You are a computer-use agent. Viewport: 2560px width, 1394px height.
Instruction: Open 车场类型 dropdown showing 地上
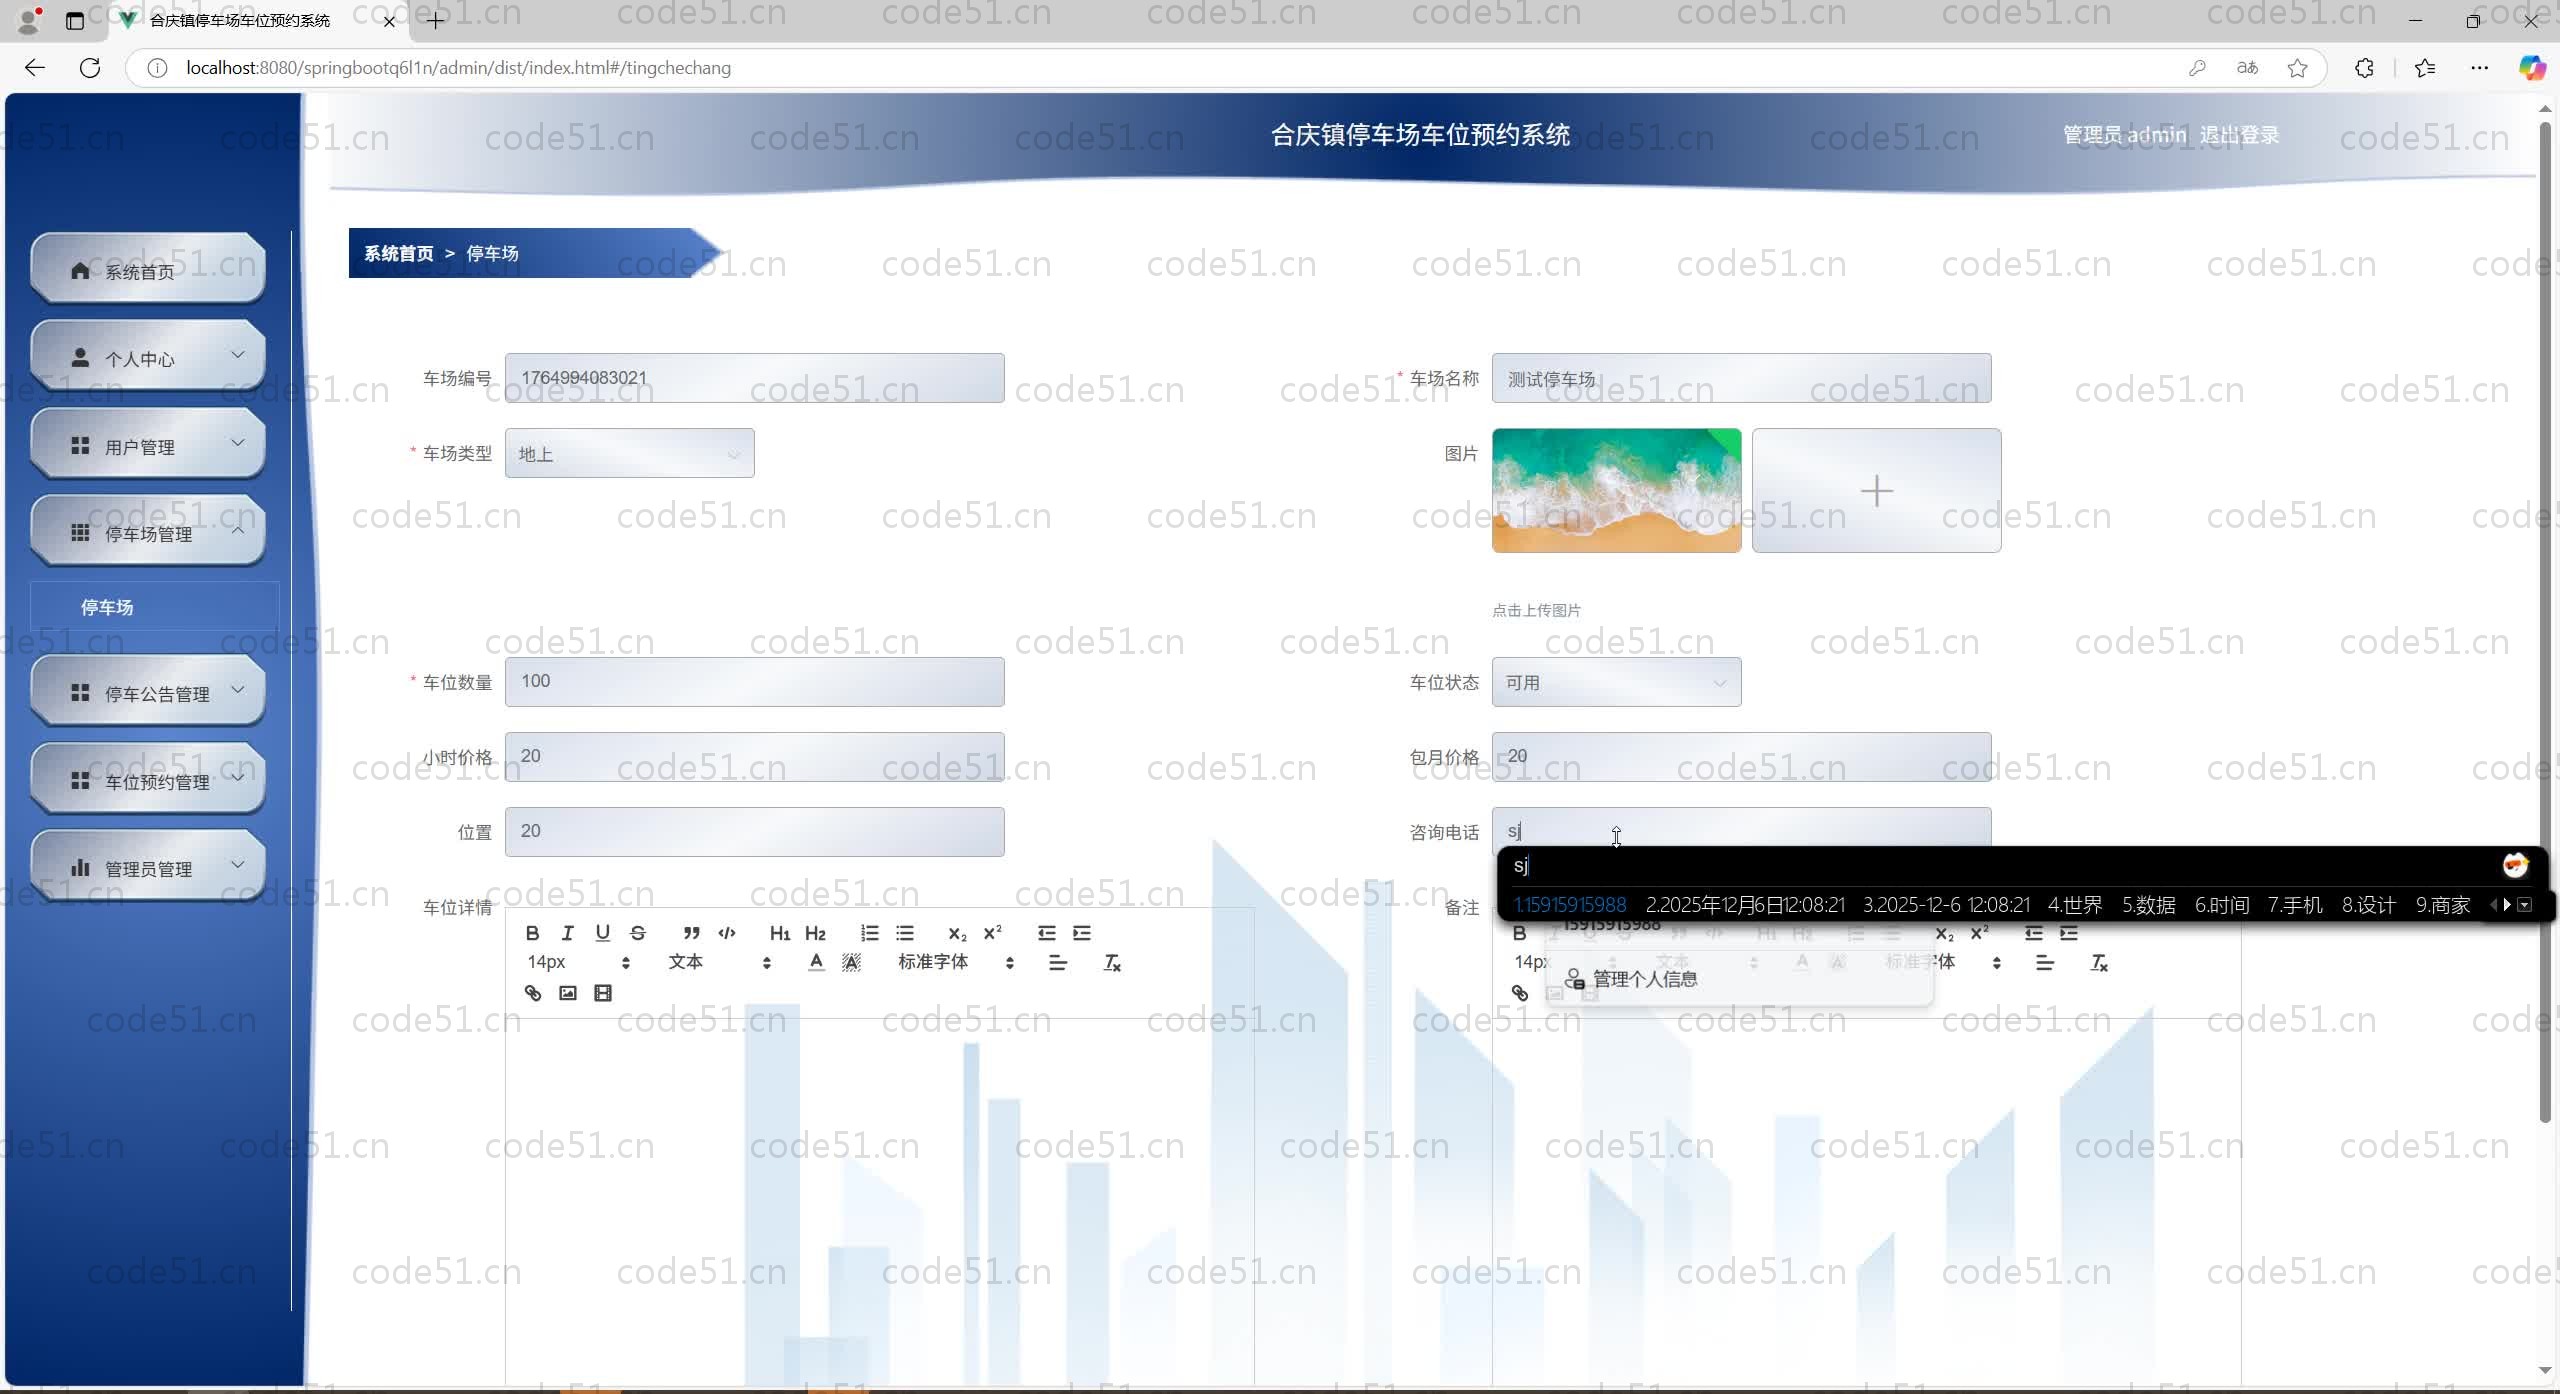(629, 454)
